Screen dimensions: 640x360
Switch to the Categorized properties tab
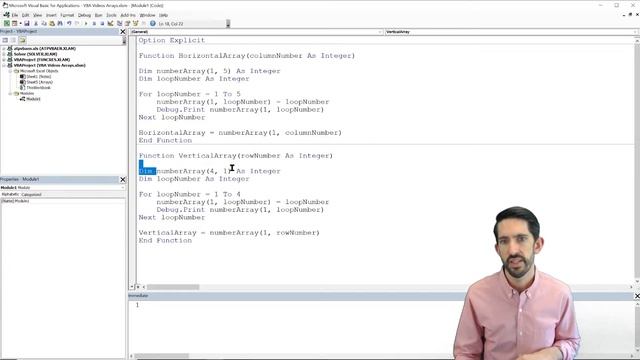tap(31, 194)
